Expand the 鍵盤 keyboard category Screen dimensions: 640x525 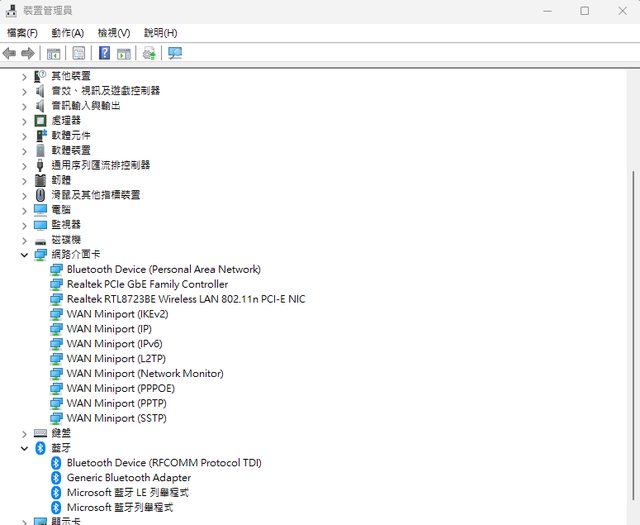click(x=25, y=434)
